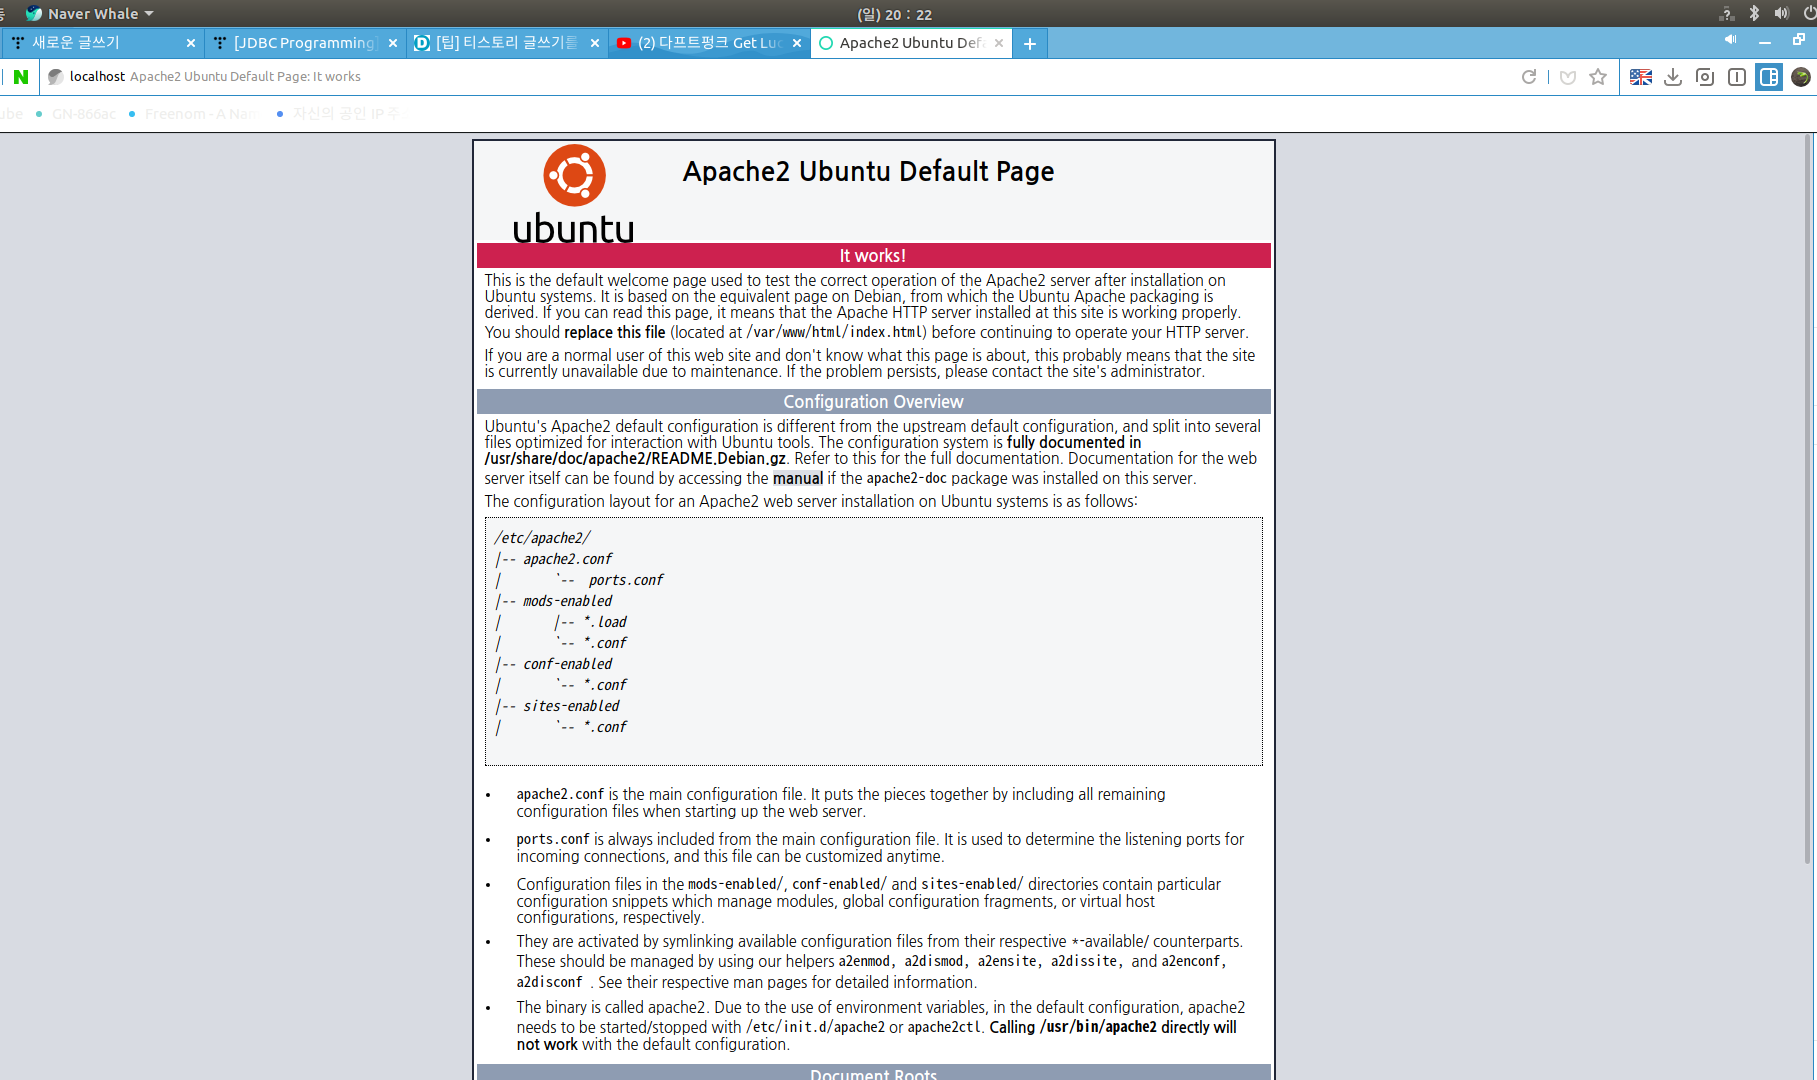
Task: Open the system volume indicator
Action: [x=1781, y=14]
